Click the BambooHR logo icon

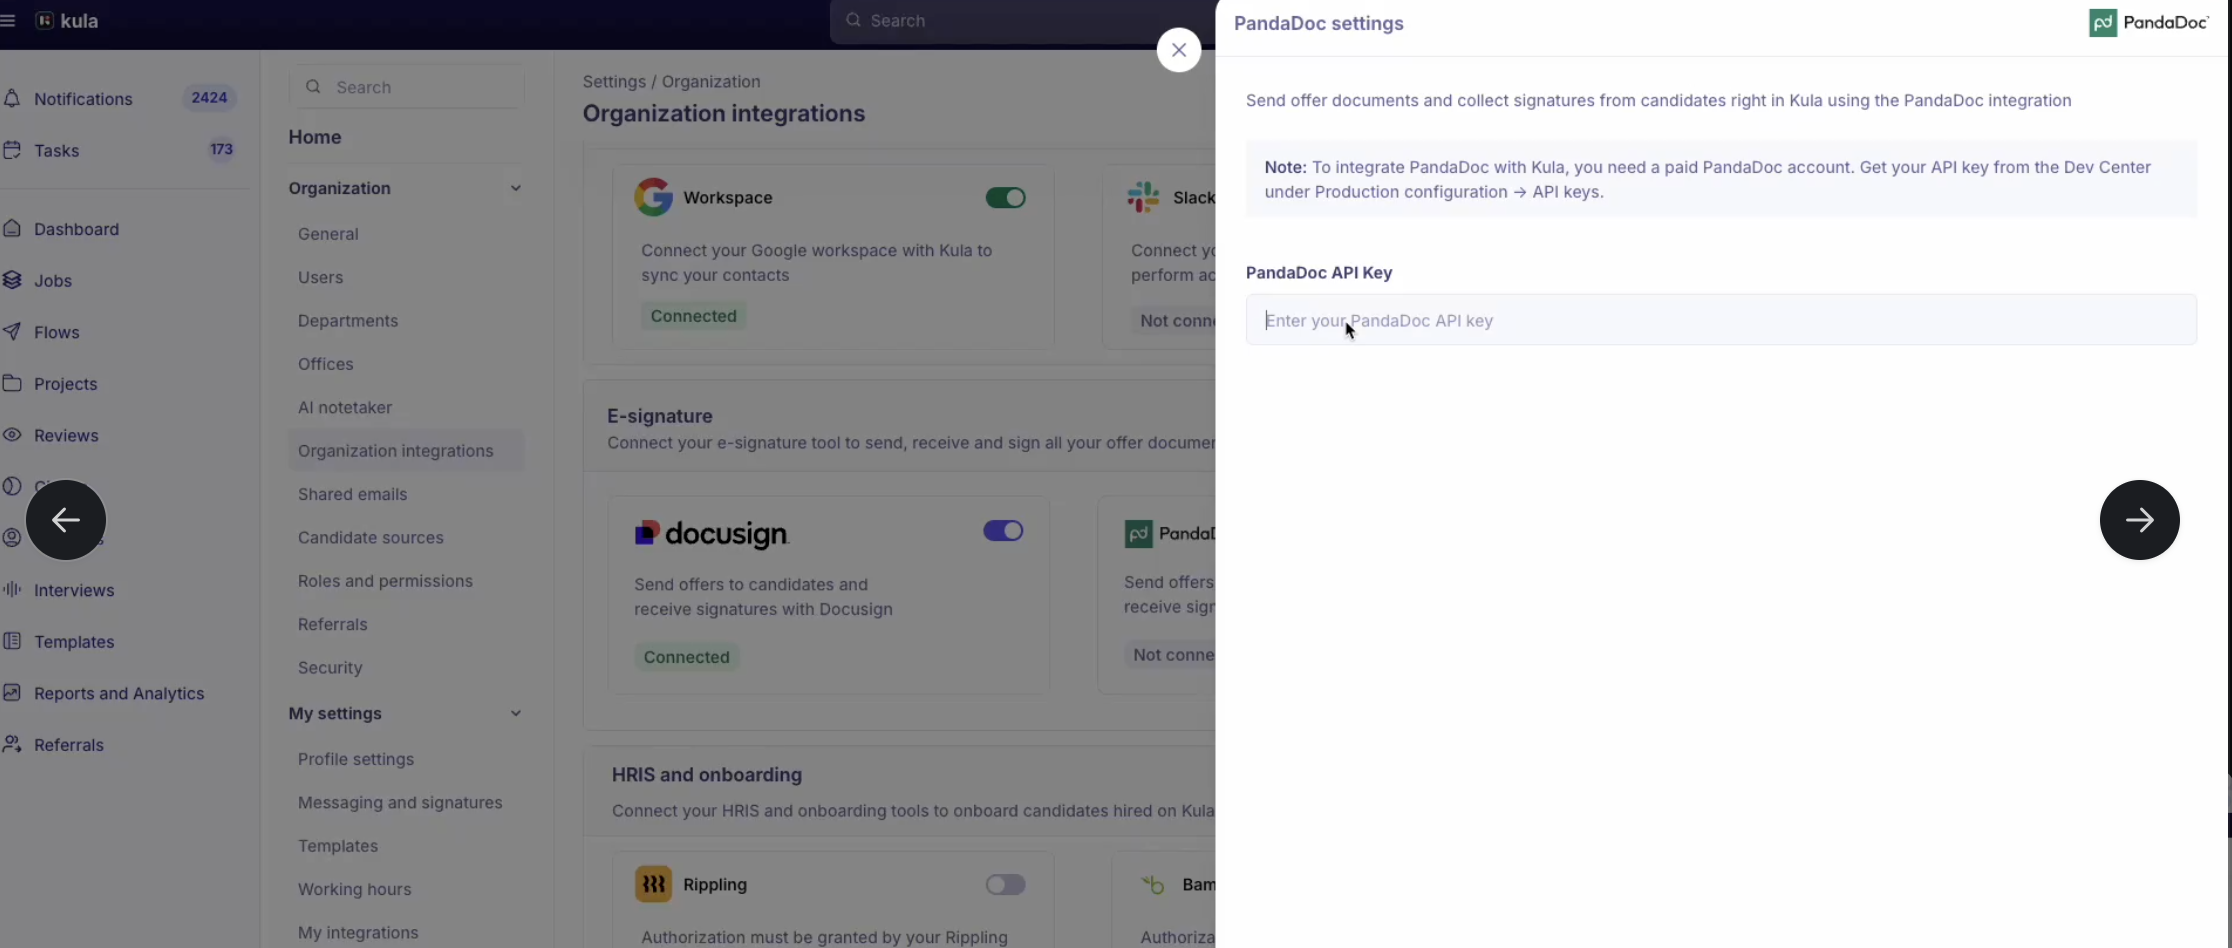(x=1153, y=884)
